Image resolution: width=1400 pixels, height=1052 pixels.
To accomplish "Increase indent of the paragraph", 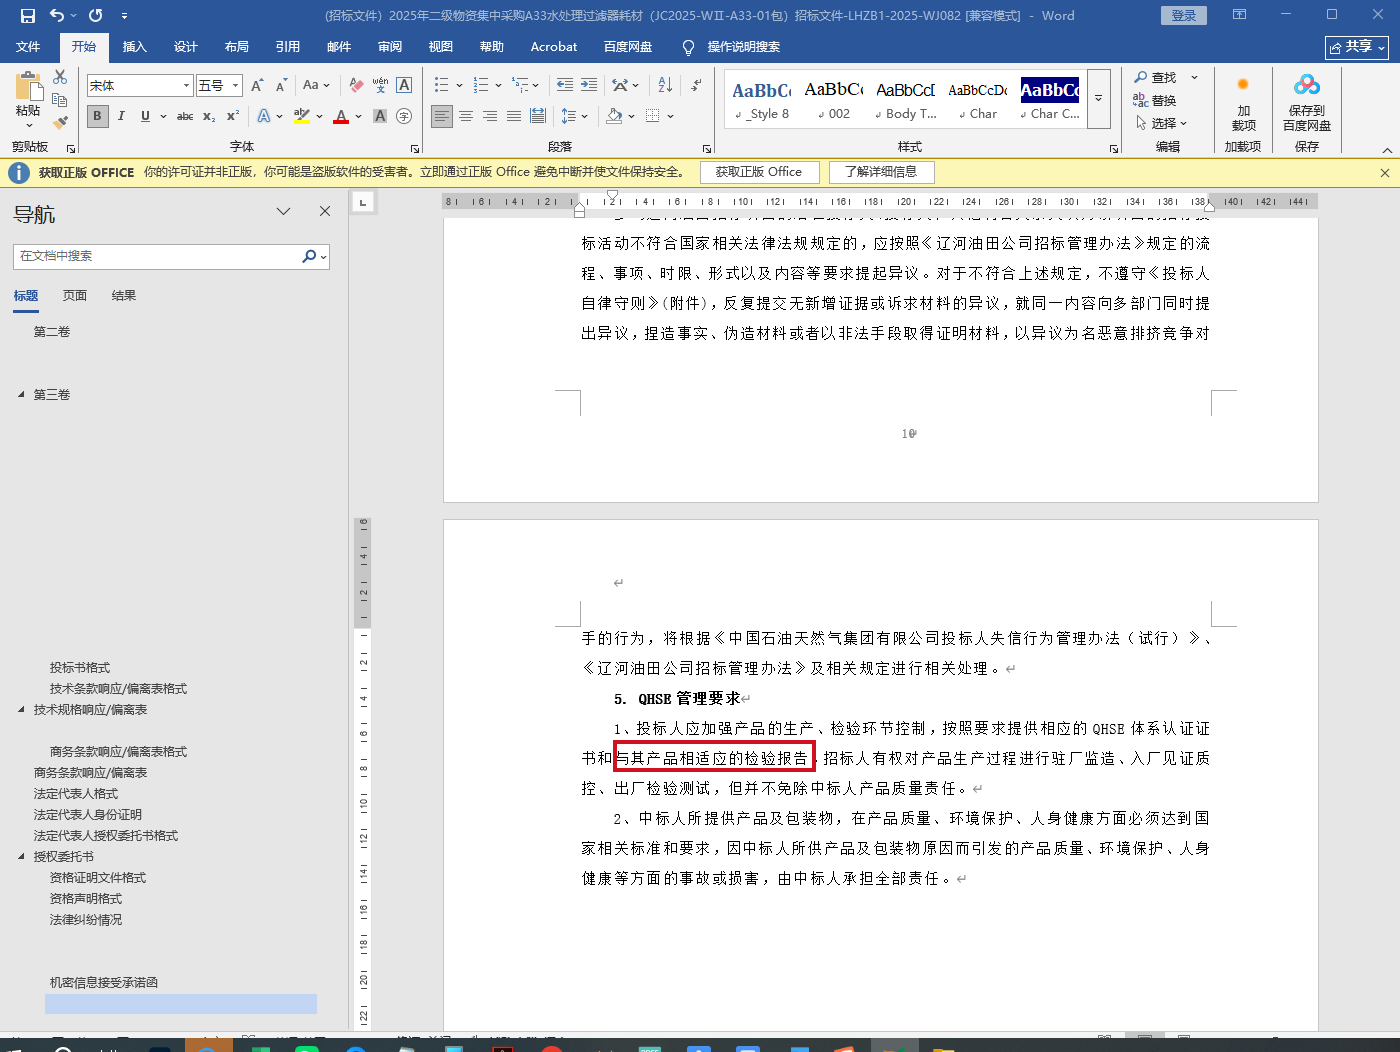I will (589, 85).
